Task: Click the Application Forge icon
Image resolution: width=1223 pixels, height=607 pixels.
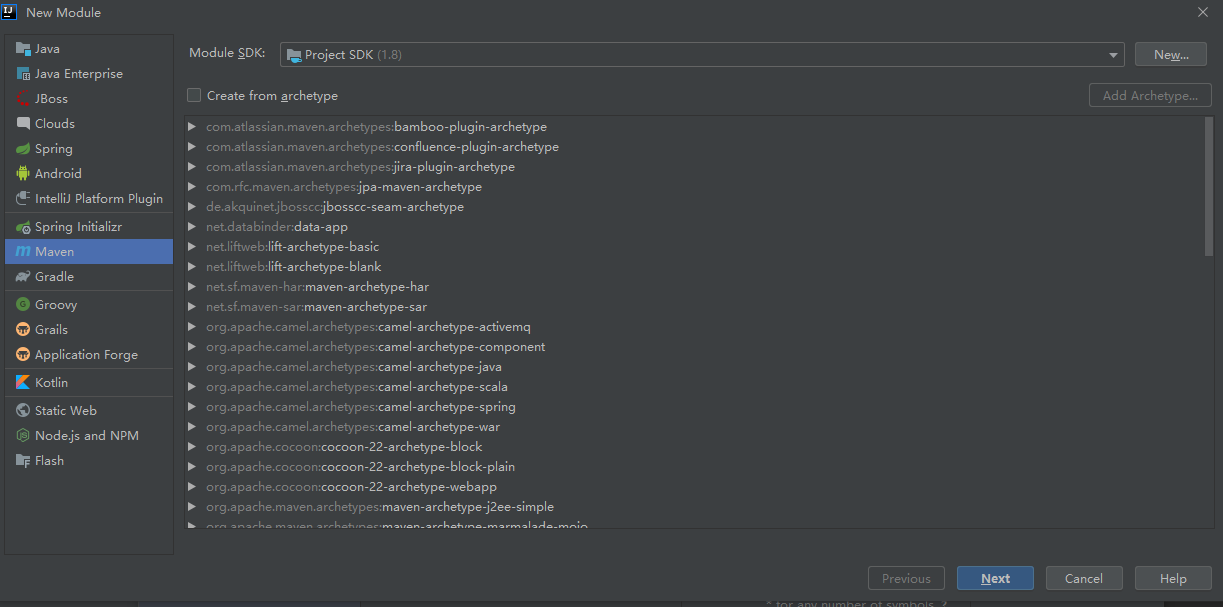Action: (x=23, y=354)
